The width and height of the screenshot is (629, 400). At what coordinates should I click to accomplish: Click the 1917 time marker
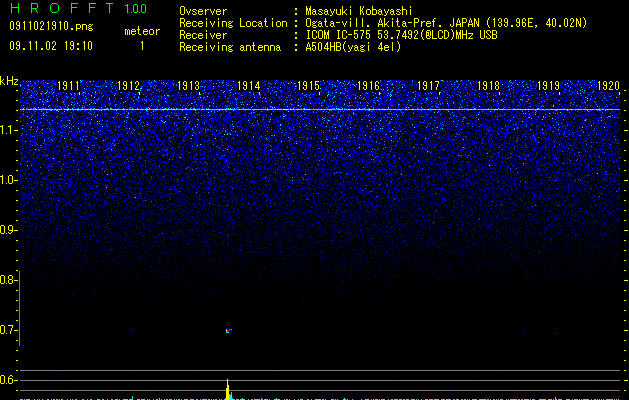428,86
